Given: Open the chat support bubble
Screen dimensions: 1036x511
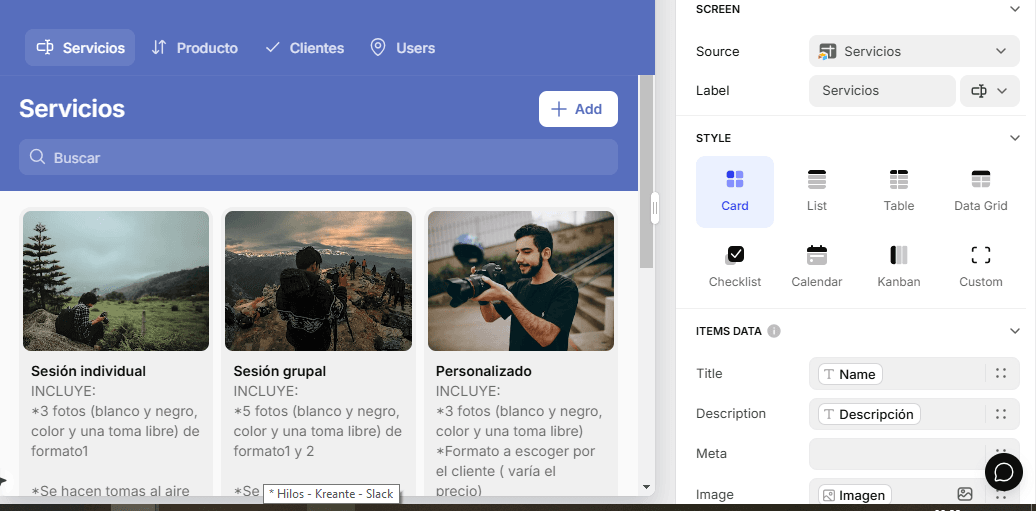Looking at the screenshot, I should click(x=1004, y=472).
